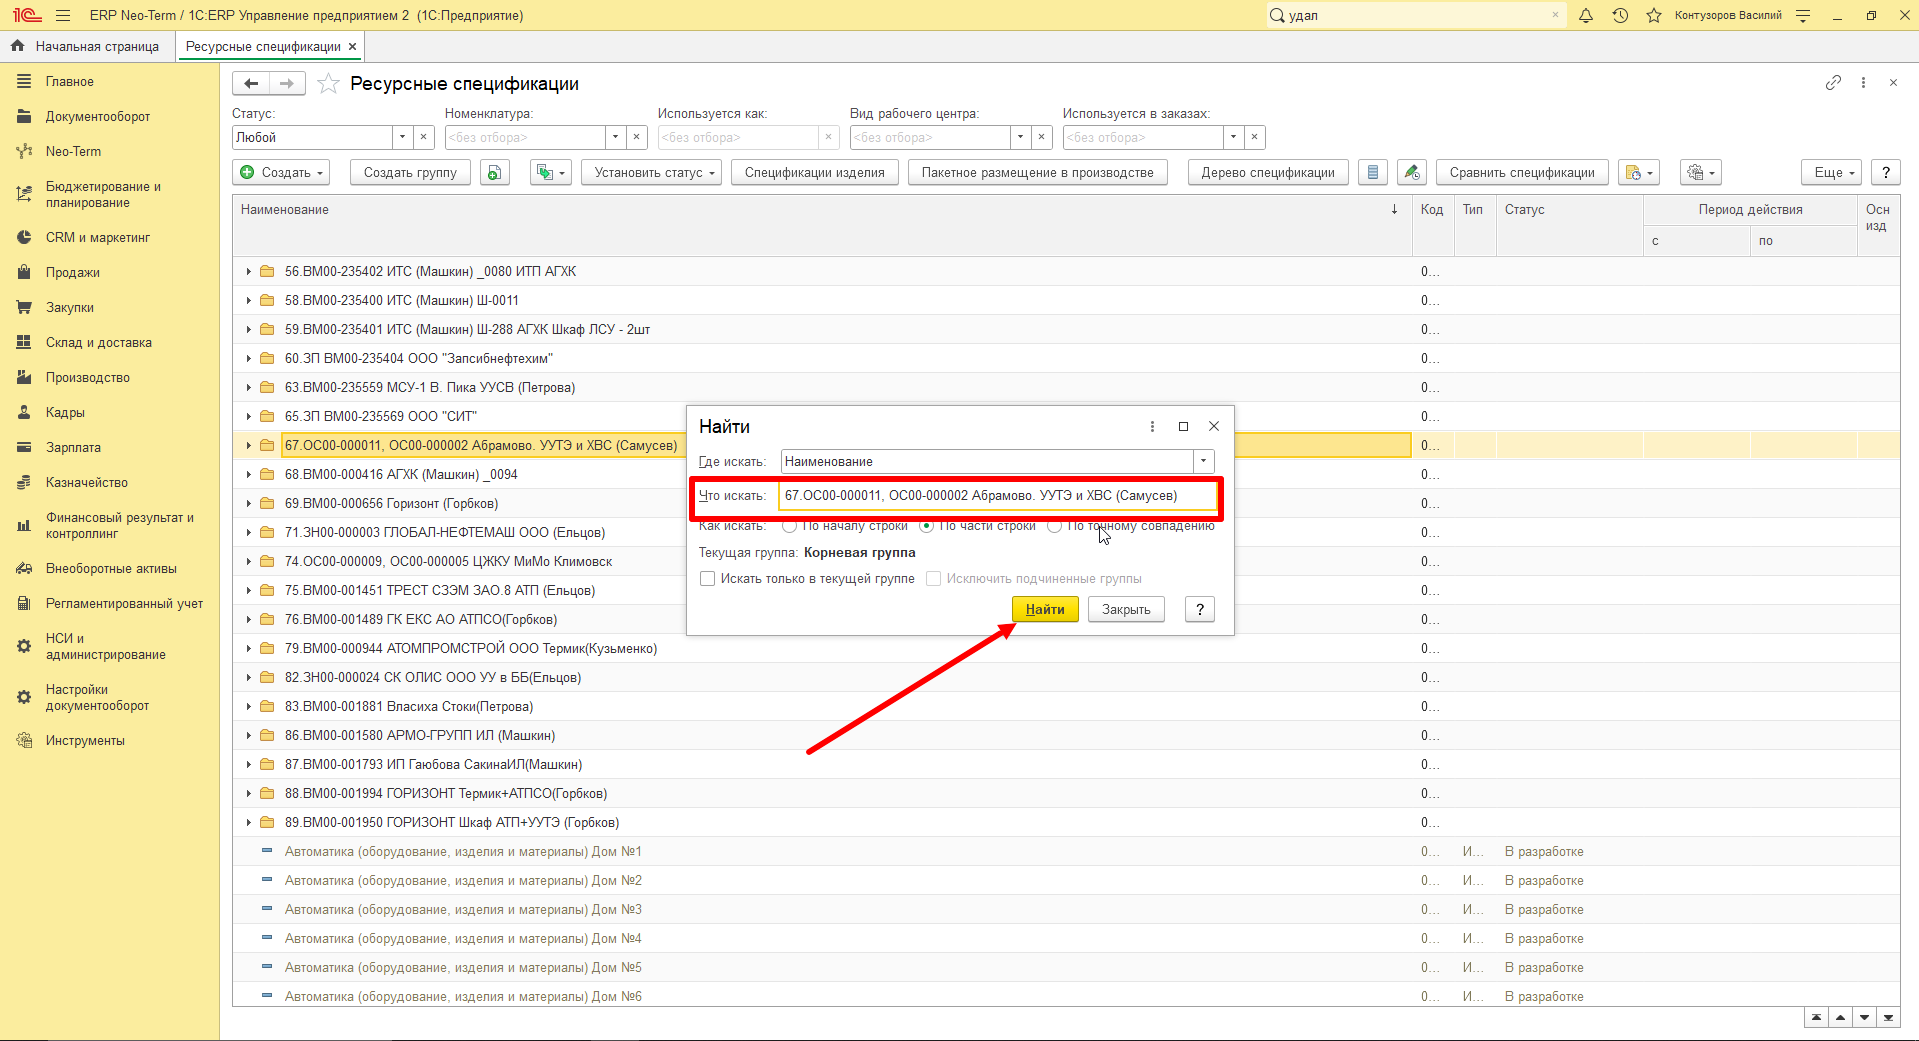The height and width of the screenshot is (1041, 1919).
Task: Click the Сравнить спецификации button
Action: tap(1522, 173)
